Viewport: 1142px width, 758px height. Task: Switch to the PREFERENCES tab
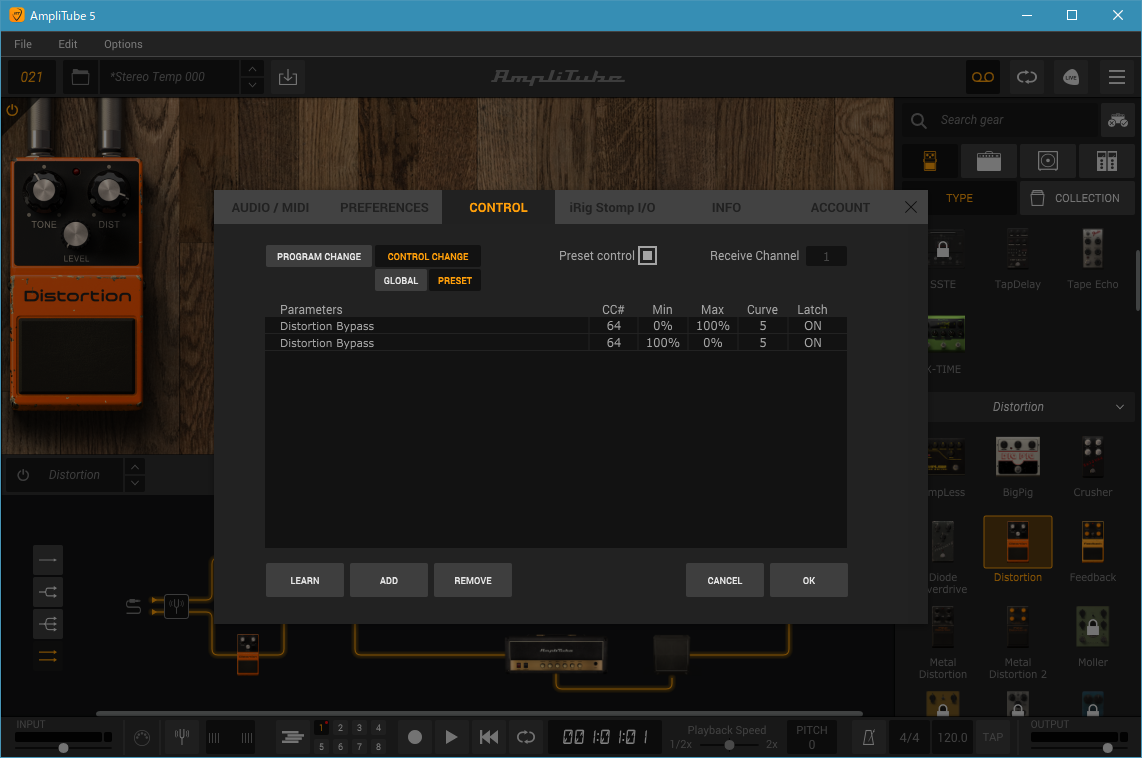384,208
